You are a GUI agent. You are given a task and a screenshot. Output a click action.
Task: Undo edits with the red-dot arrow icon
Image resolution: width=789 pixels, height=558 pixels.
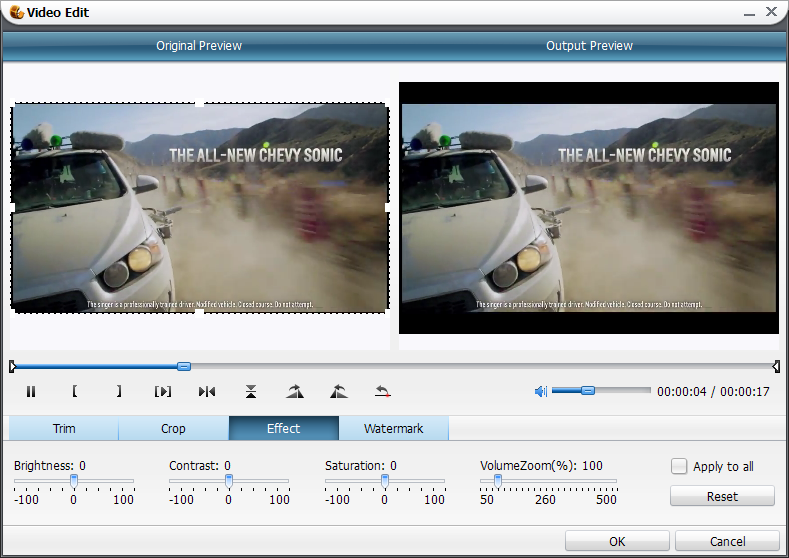383,391
